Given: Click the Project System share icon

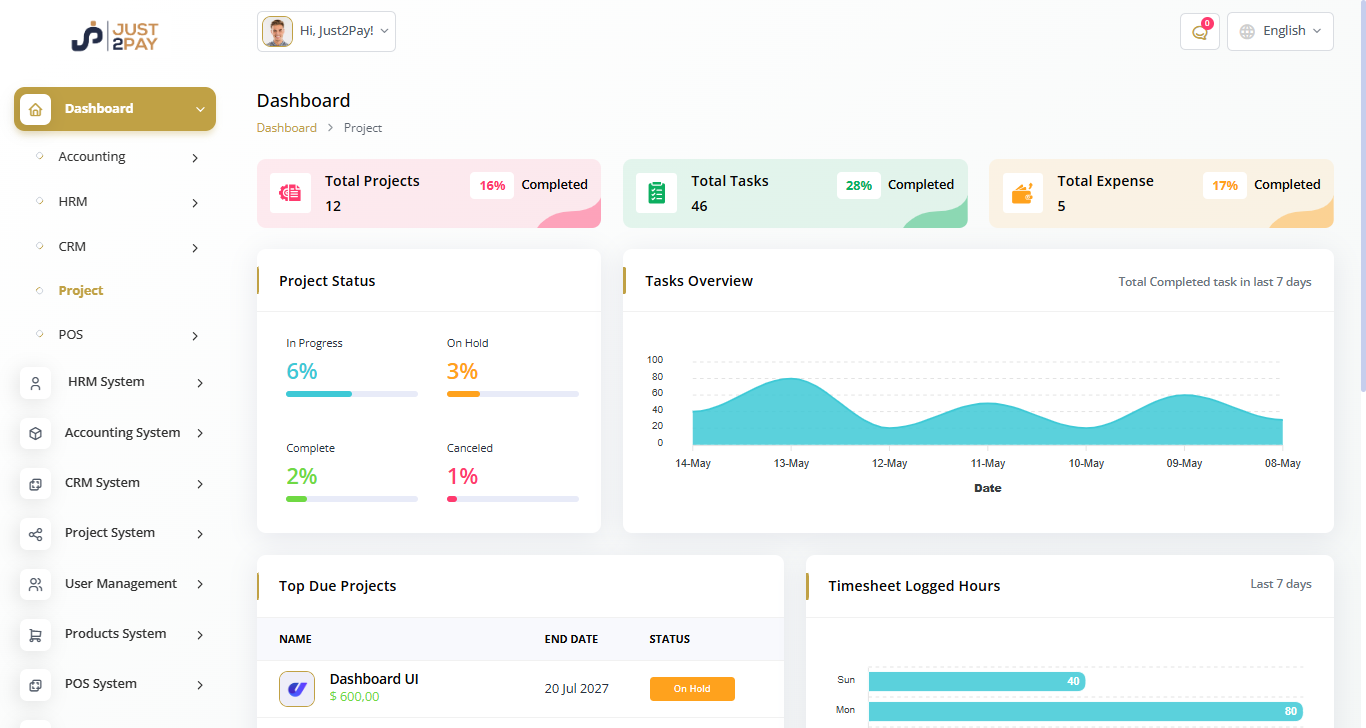Looking at the screenshot, I should tap(35, 534).
